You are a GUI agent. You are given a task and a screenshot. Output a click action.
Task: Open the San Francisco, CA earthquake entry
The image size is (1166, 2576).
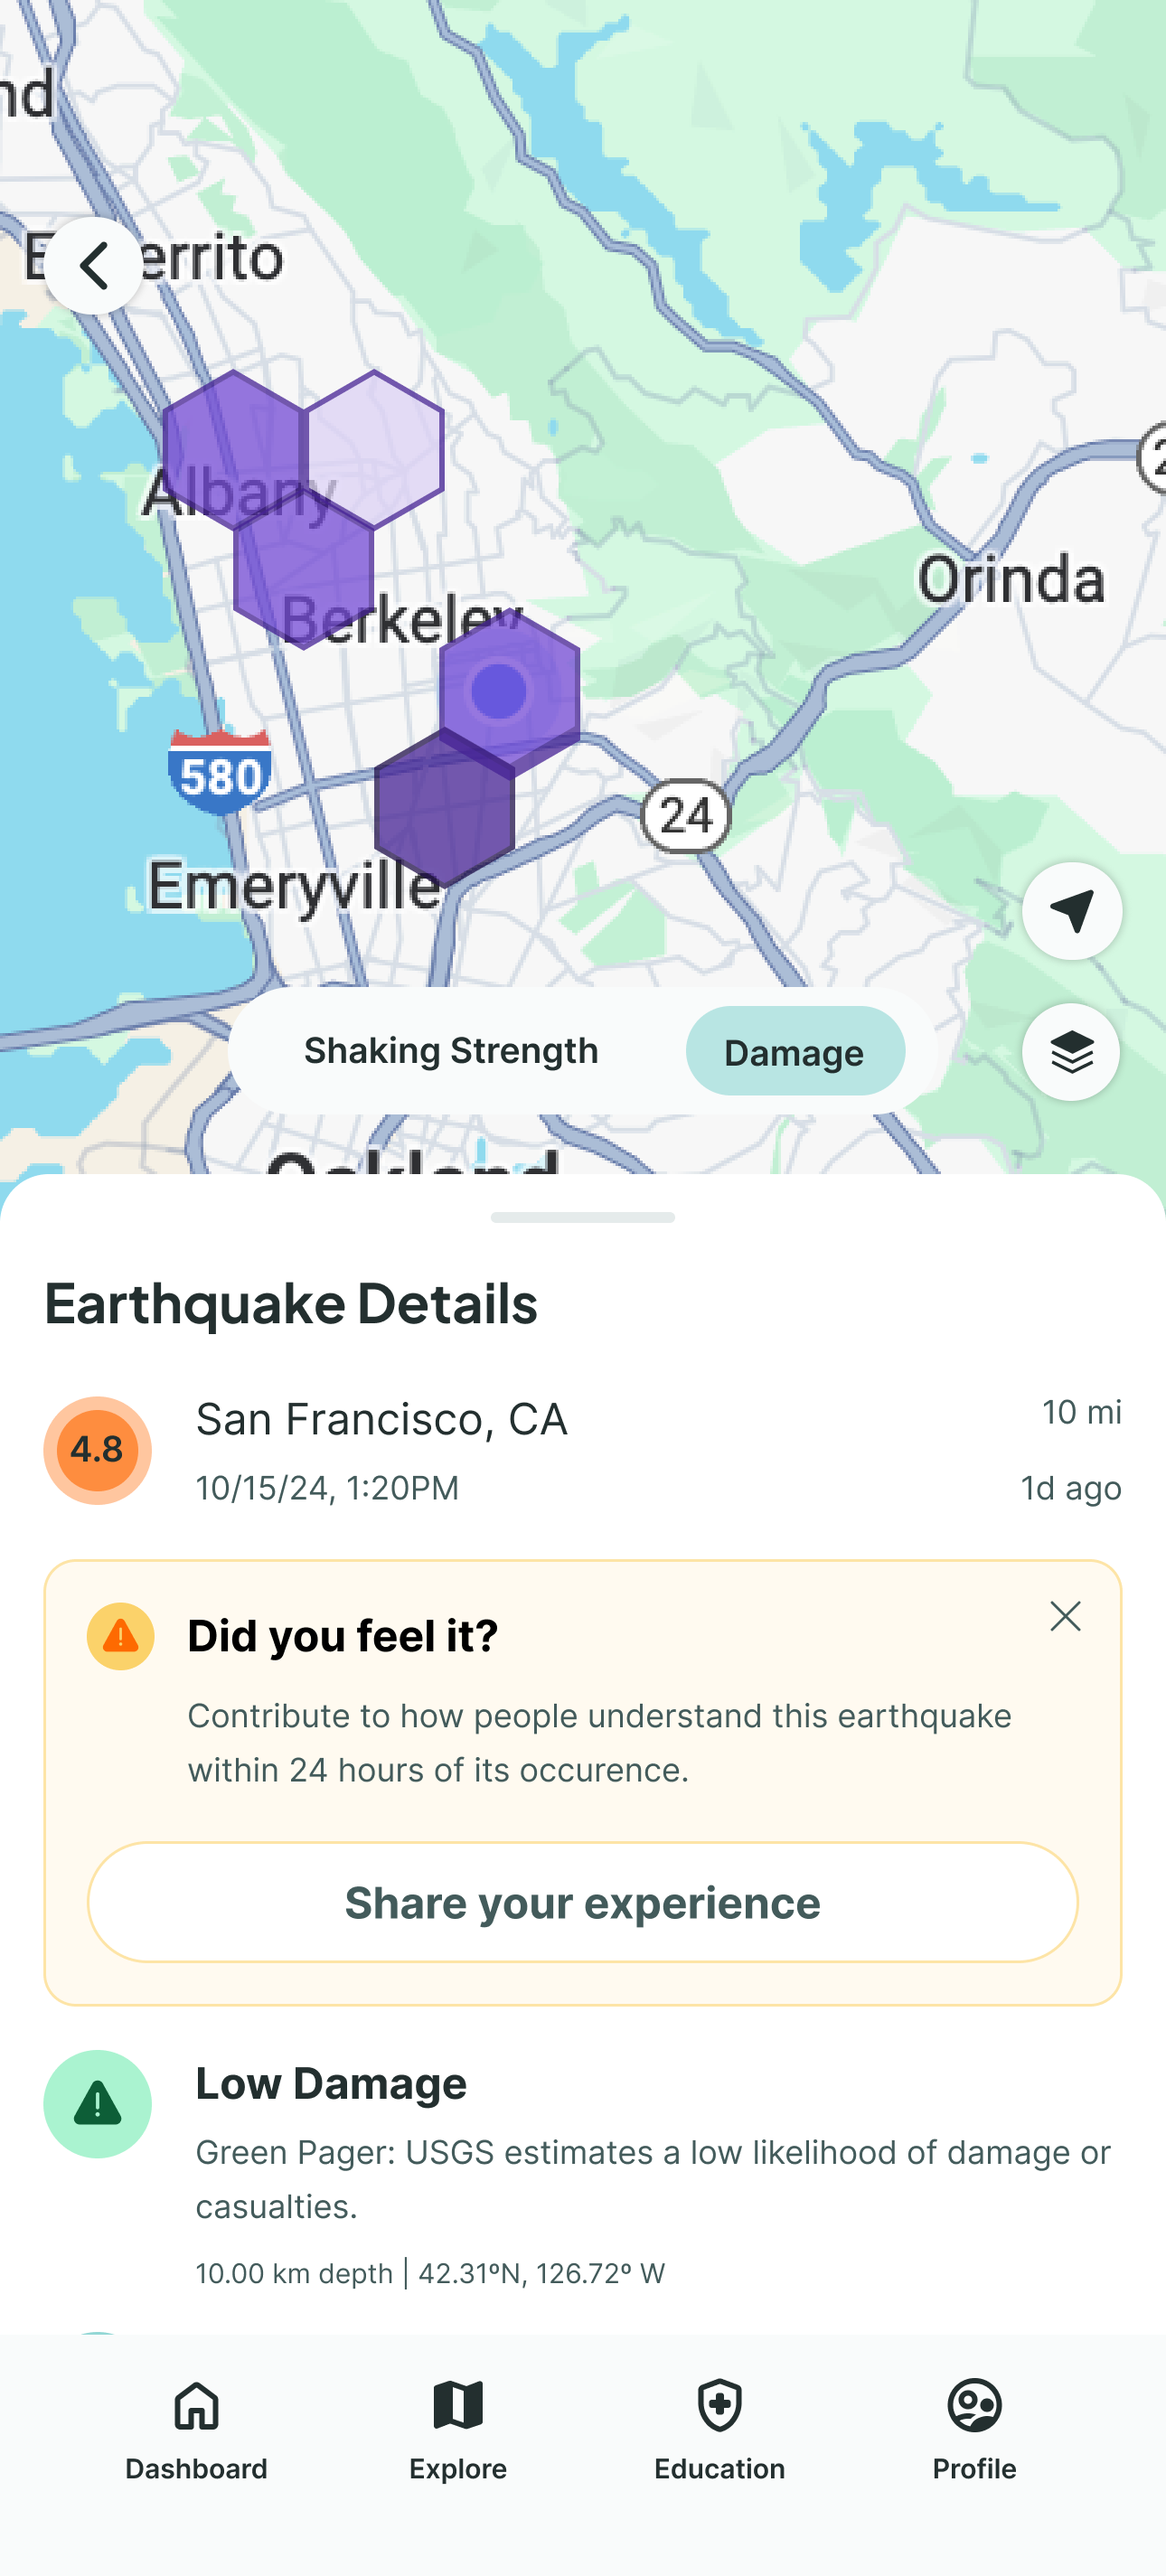(x=382, y=1420)
